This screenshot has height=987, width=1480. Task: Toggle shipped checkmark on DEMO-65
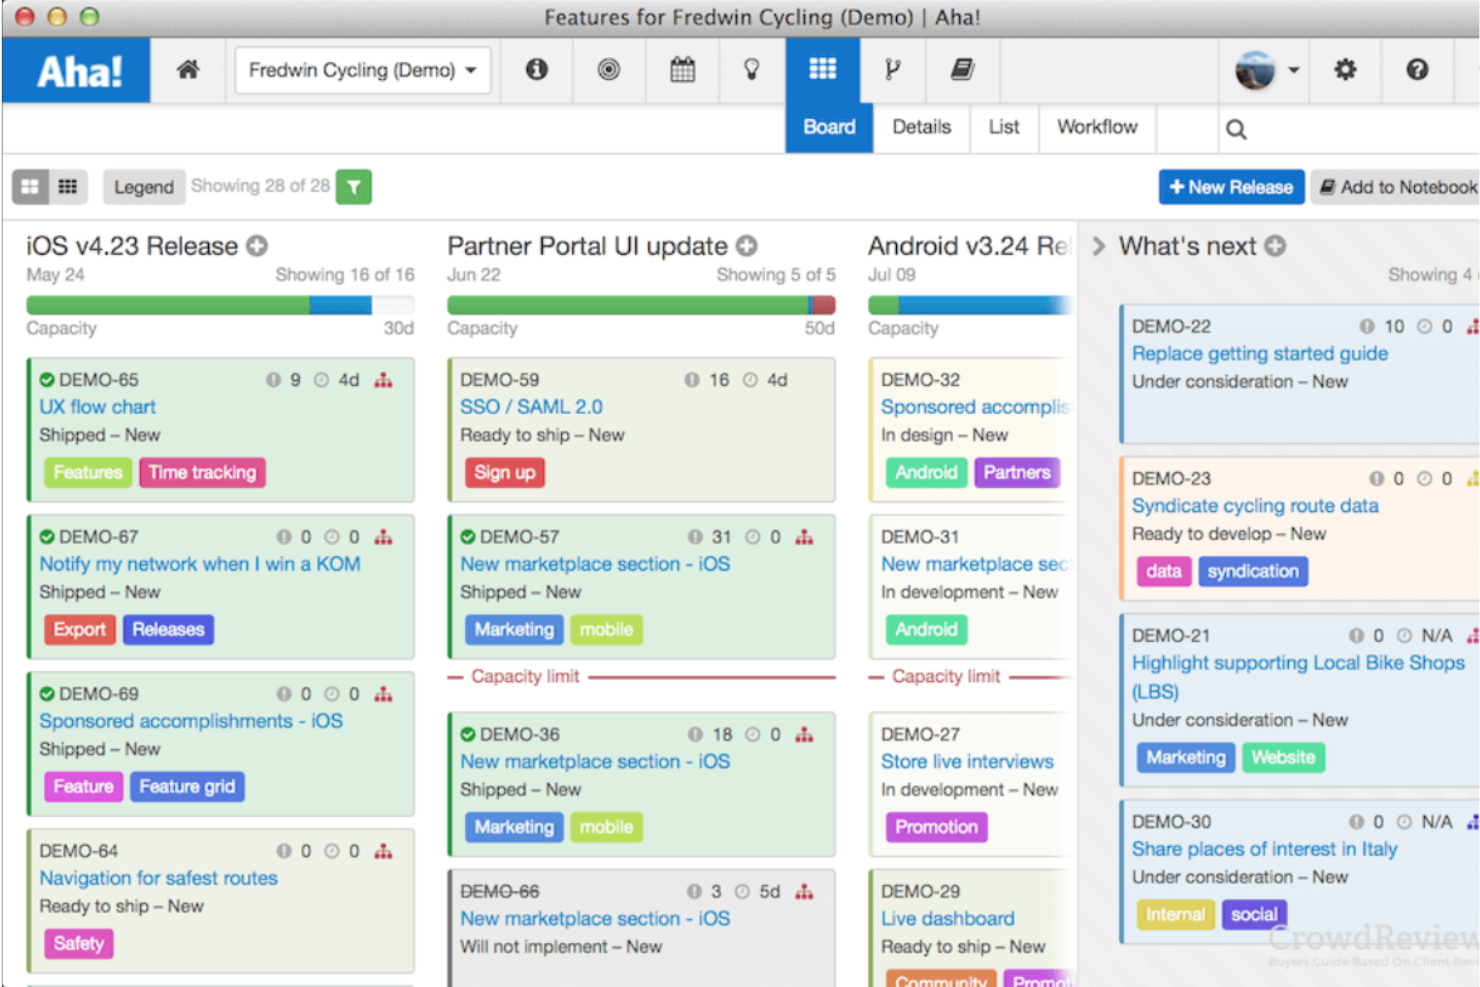[47, 380]
